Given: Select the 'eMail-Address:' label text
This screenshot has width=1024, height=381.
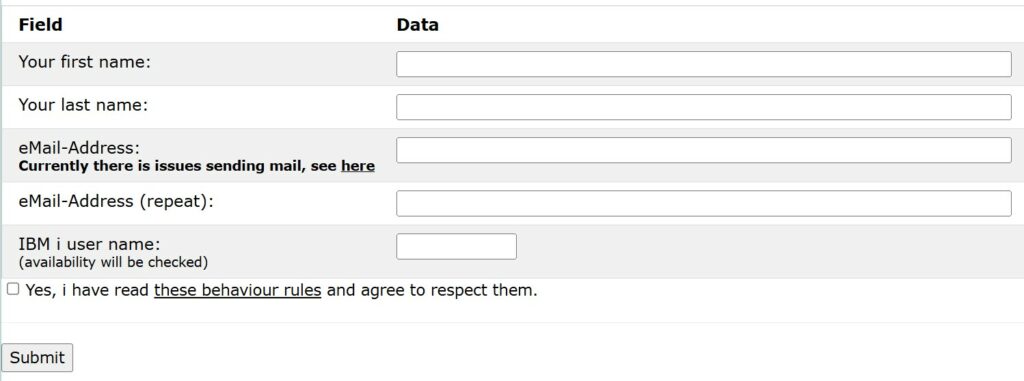Looking at the screenshot, I should tap(79, 148).
